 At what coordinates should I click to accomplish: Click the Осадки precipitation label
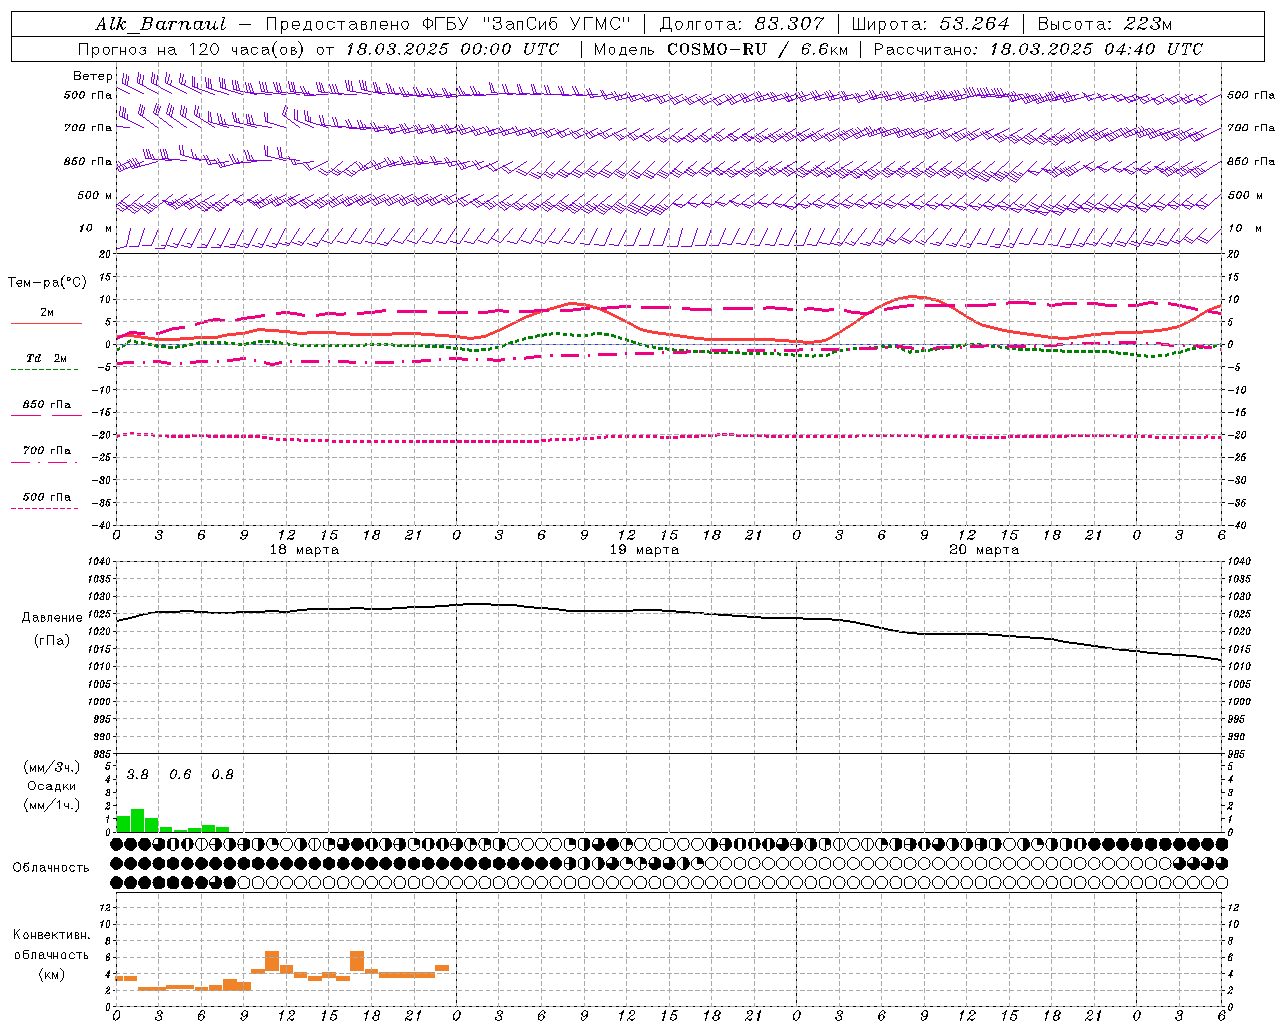52,786
